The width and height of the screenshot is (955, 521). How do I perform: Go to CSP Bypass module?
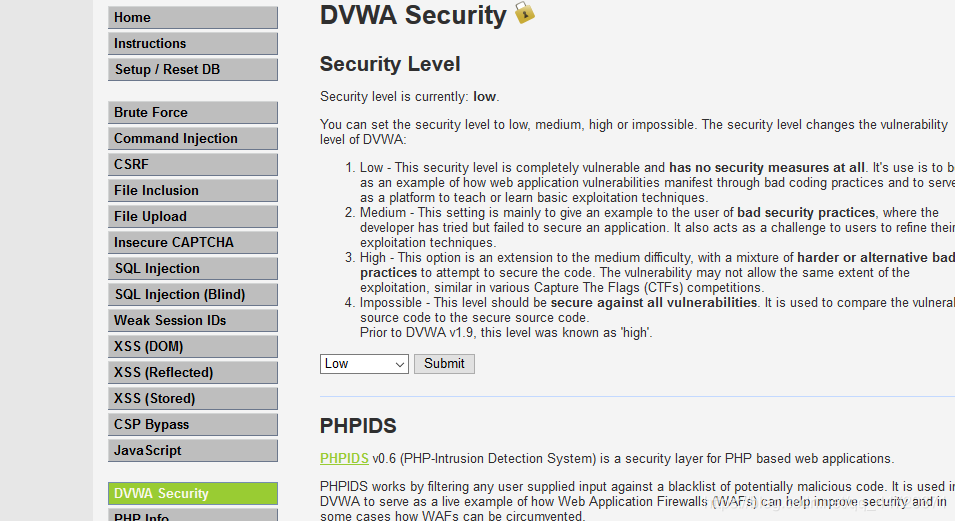[x=192, y=425]
